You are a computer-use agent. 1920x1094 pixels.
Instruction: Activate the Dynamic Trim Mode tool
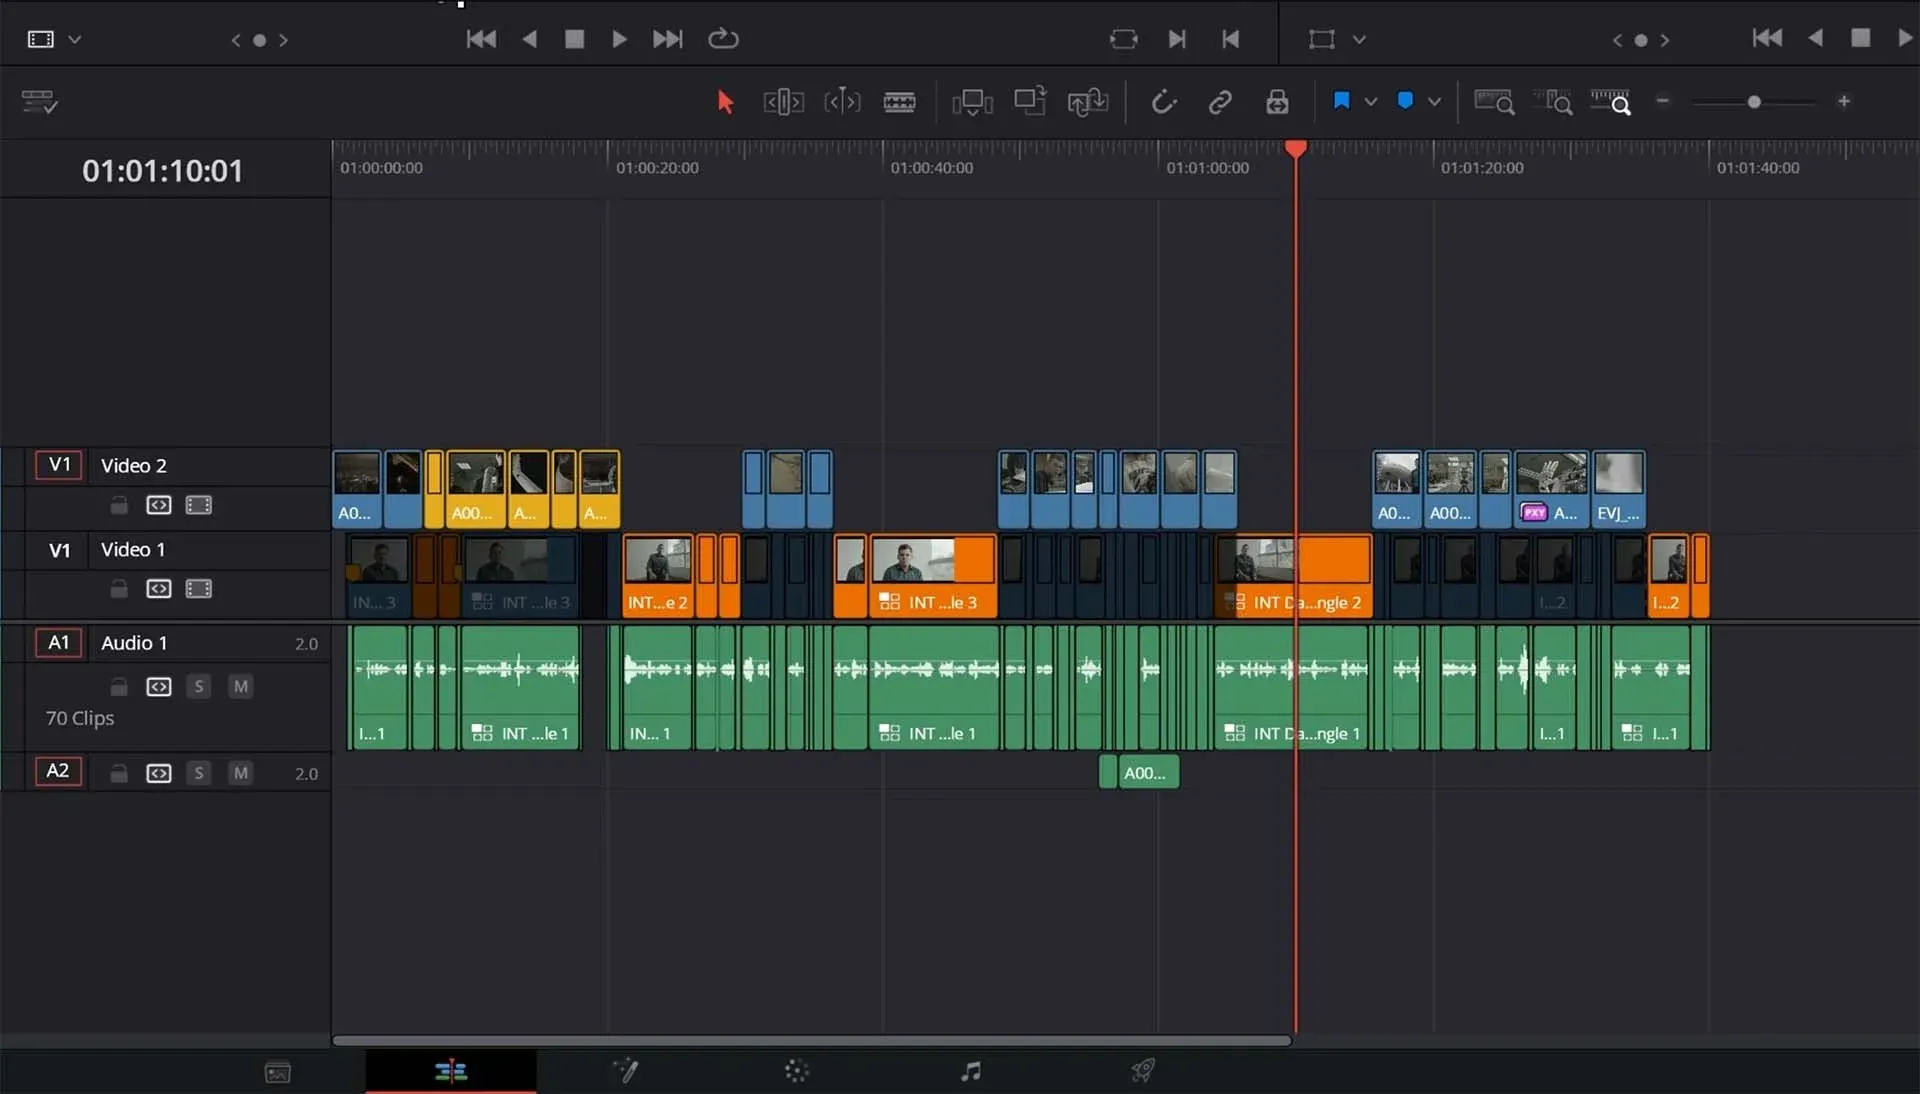point(842,102)
